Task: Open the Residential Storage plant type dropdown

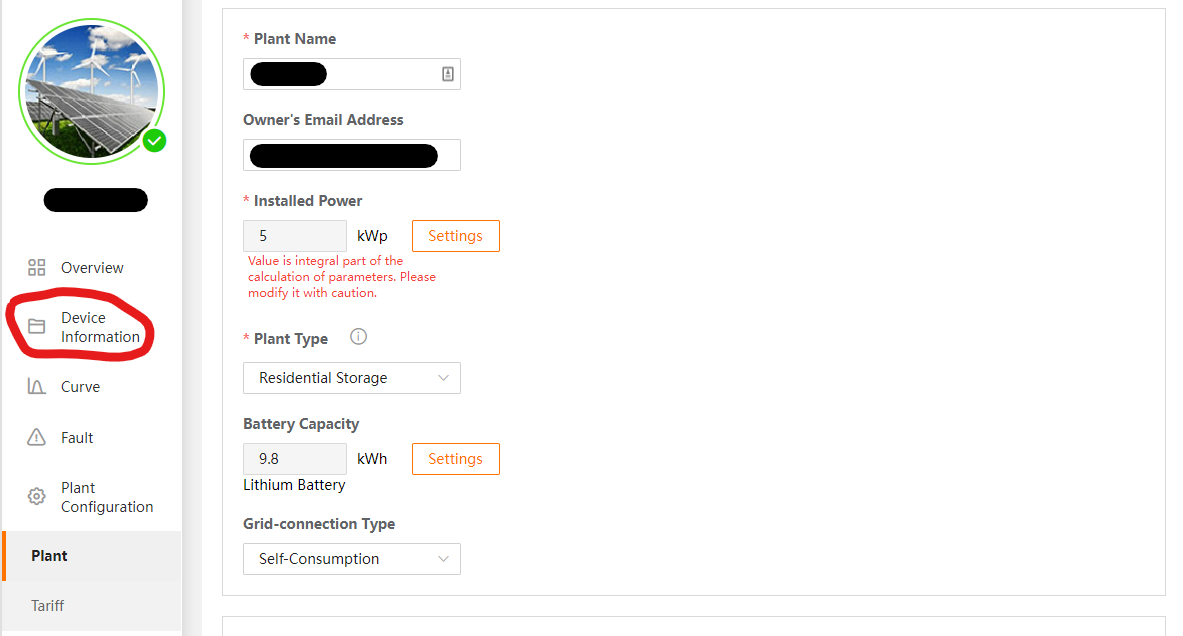Action: [352, 378]
